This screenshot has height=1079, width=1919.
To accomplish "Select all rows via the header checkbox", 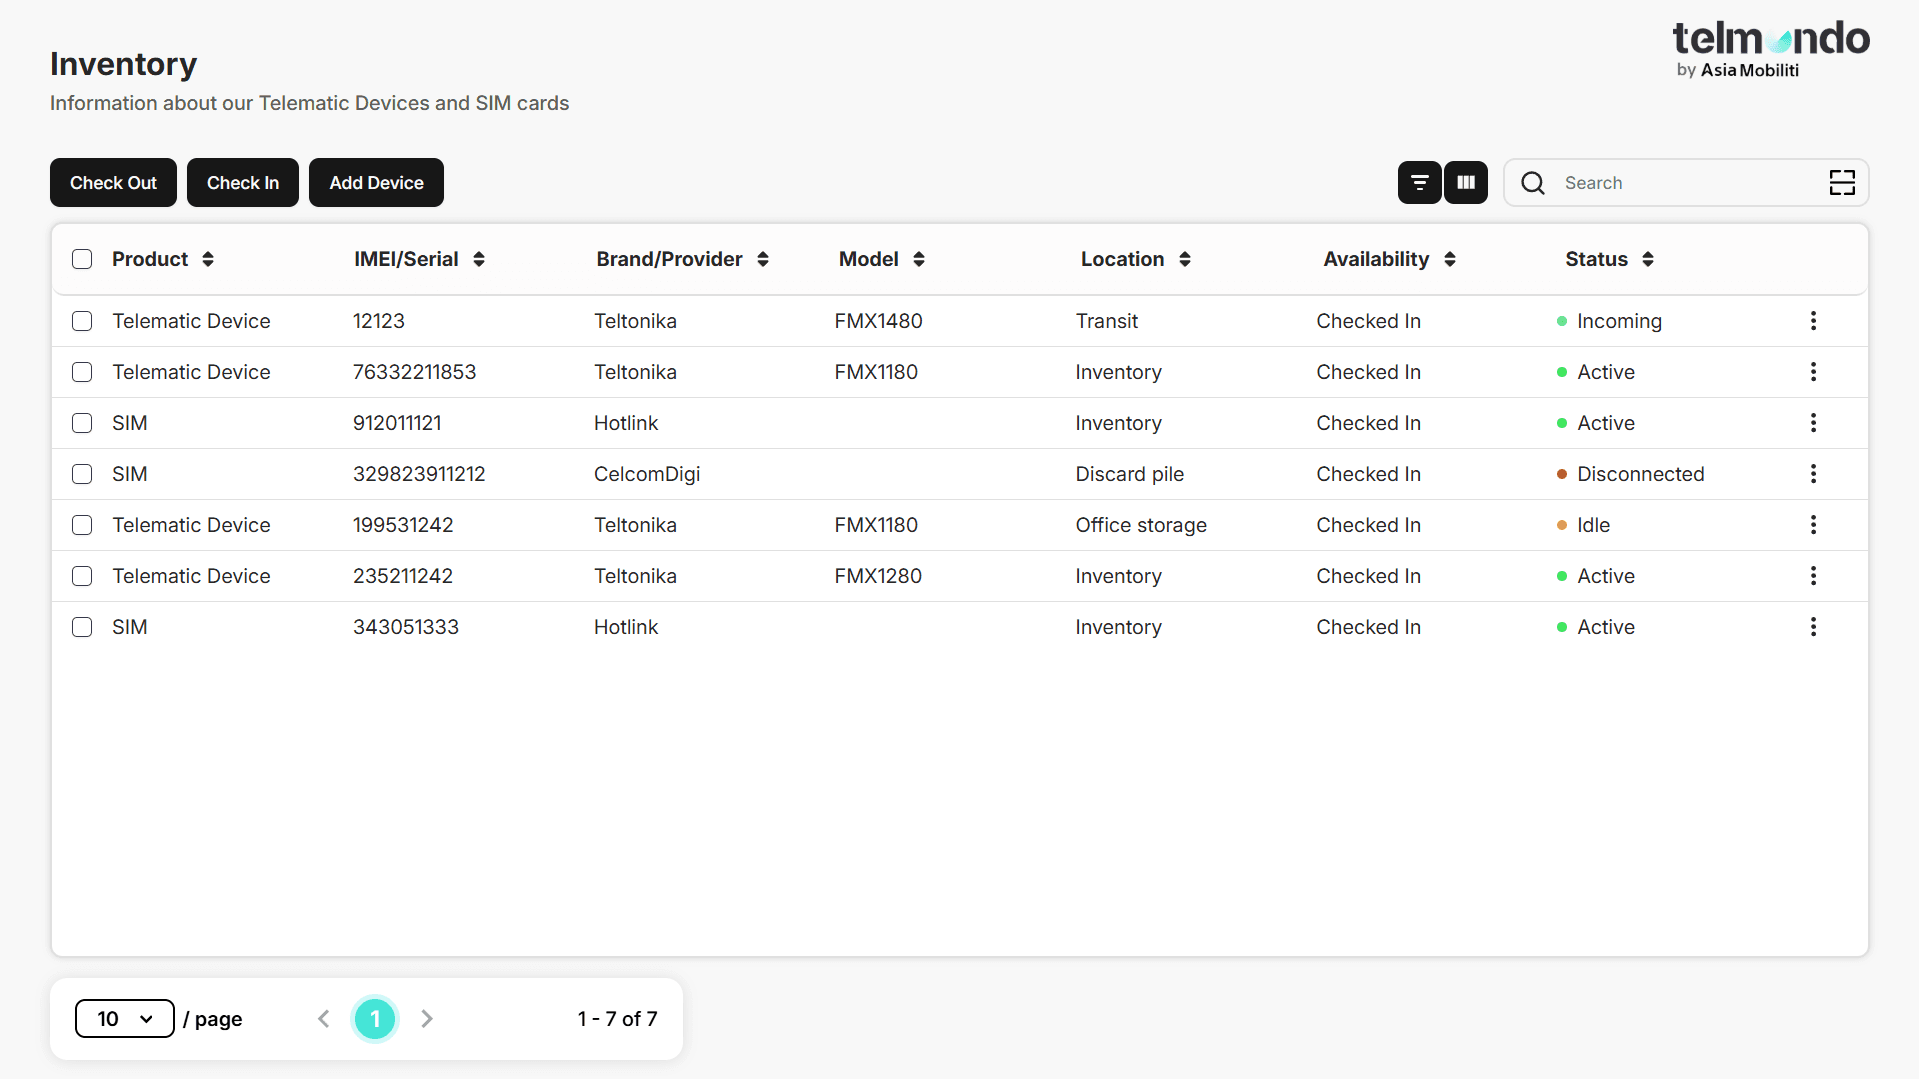I will (x=82, y=259).
